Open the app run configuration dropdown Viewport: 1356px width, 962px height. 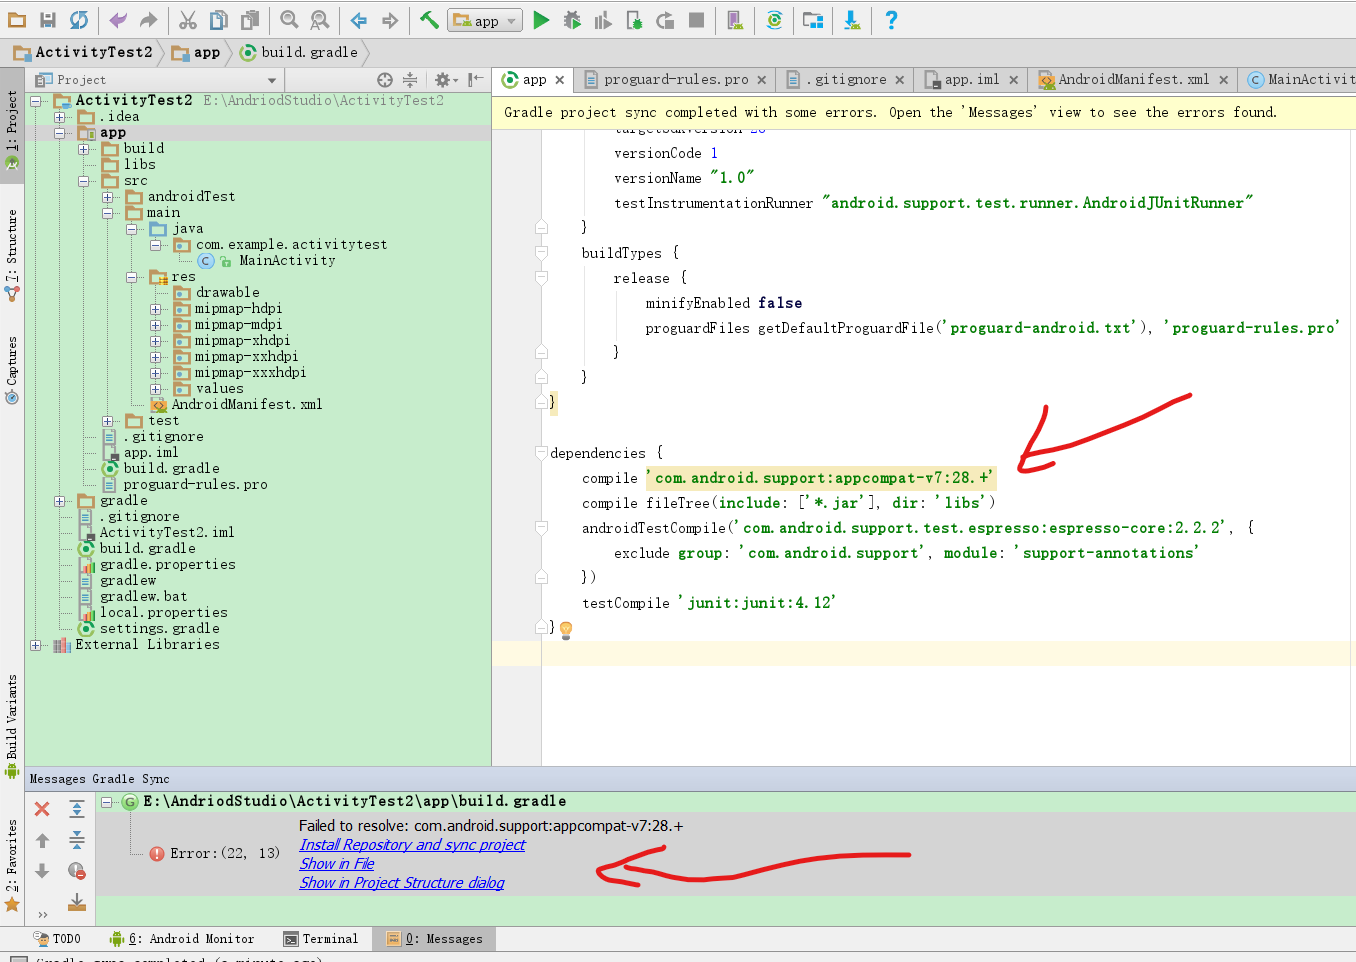click(x=485, y=21)
